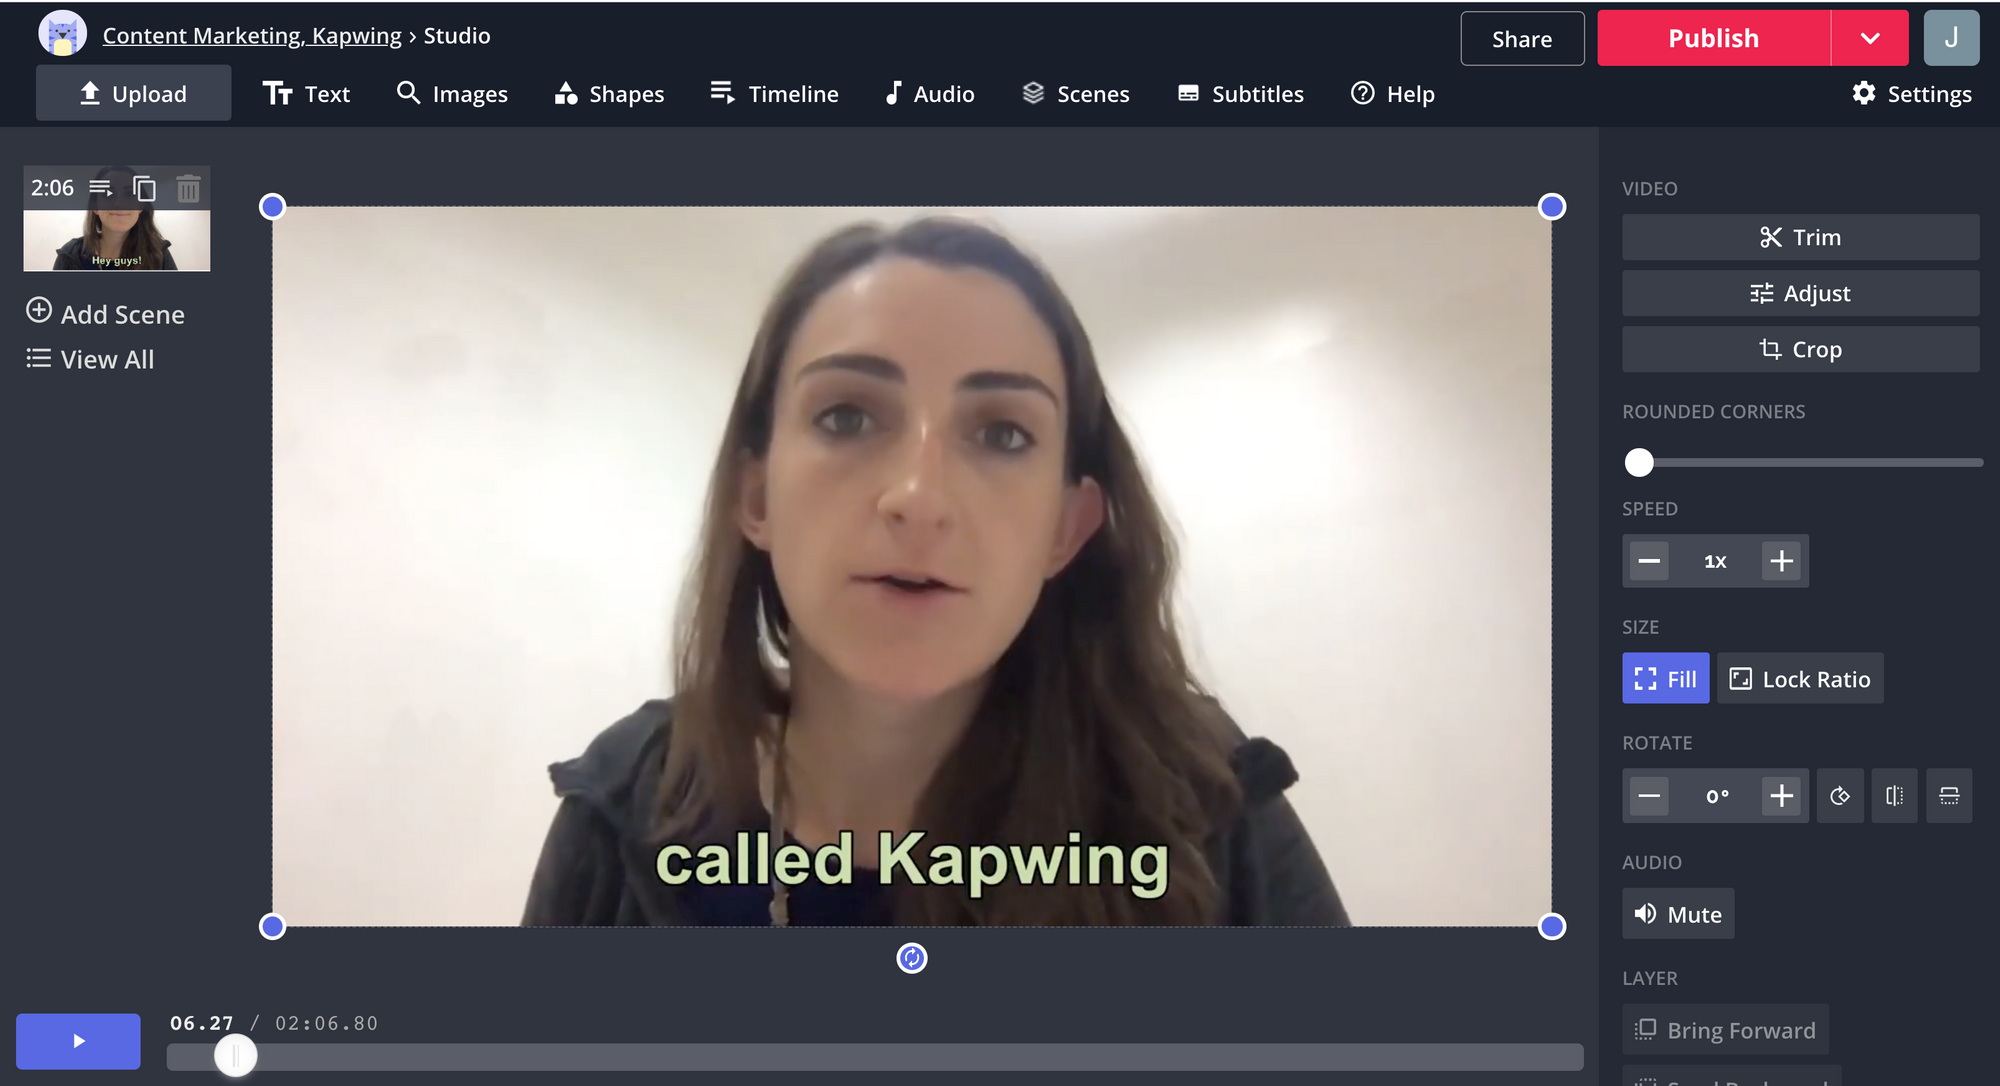Delete scene with trash icon
Screen dimensions: 2000x1086
(188, 188)
